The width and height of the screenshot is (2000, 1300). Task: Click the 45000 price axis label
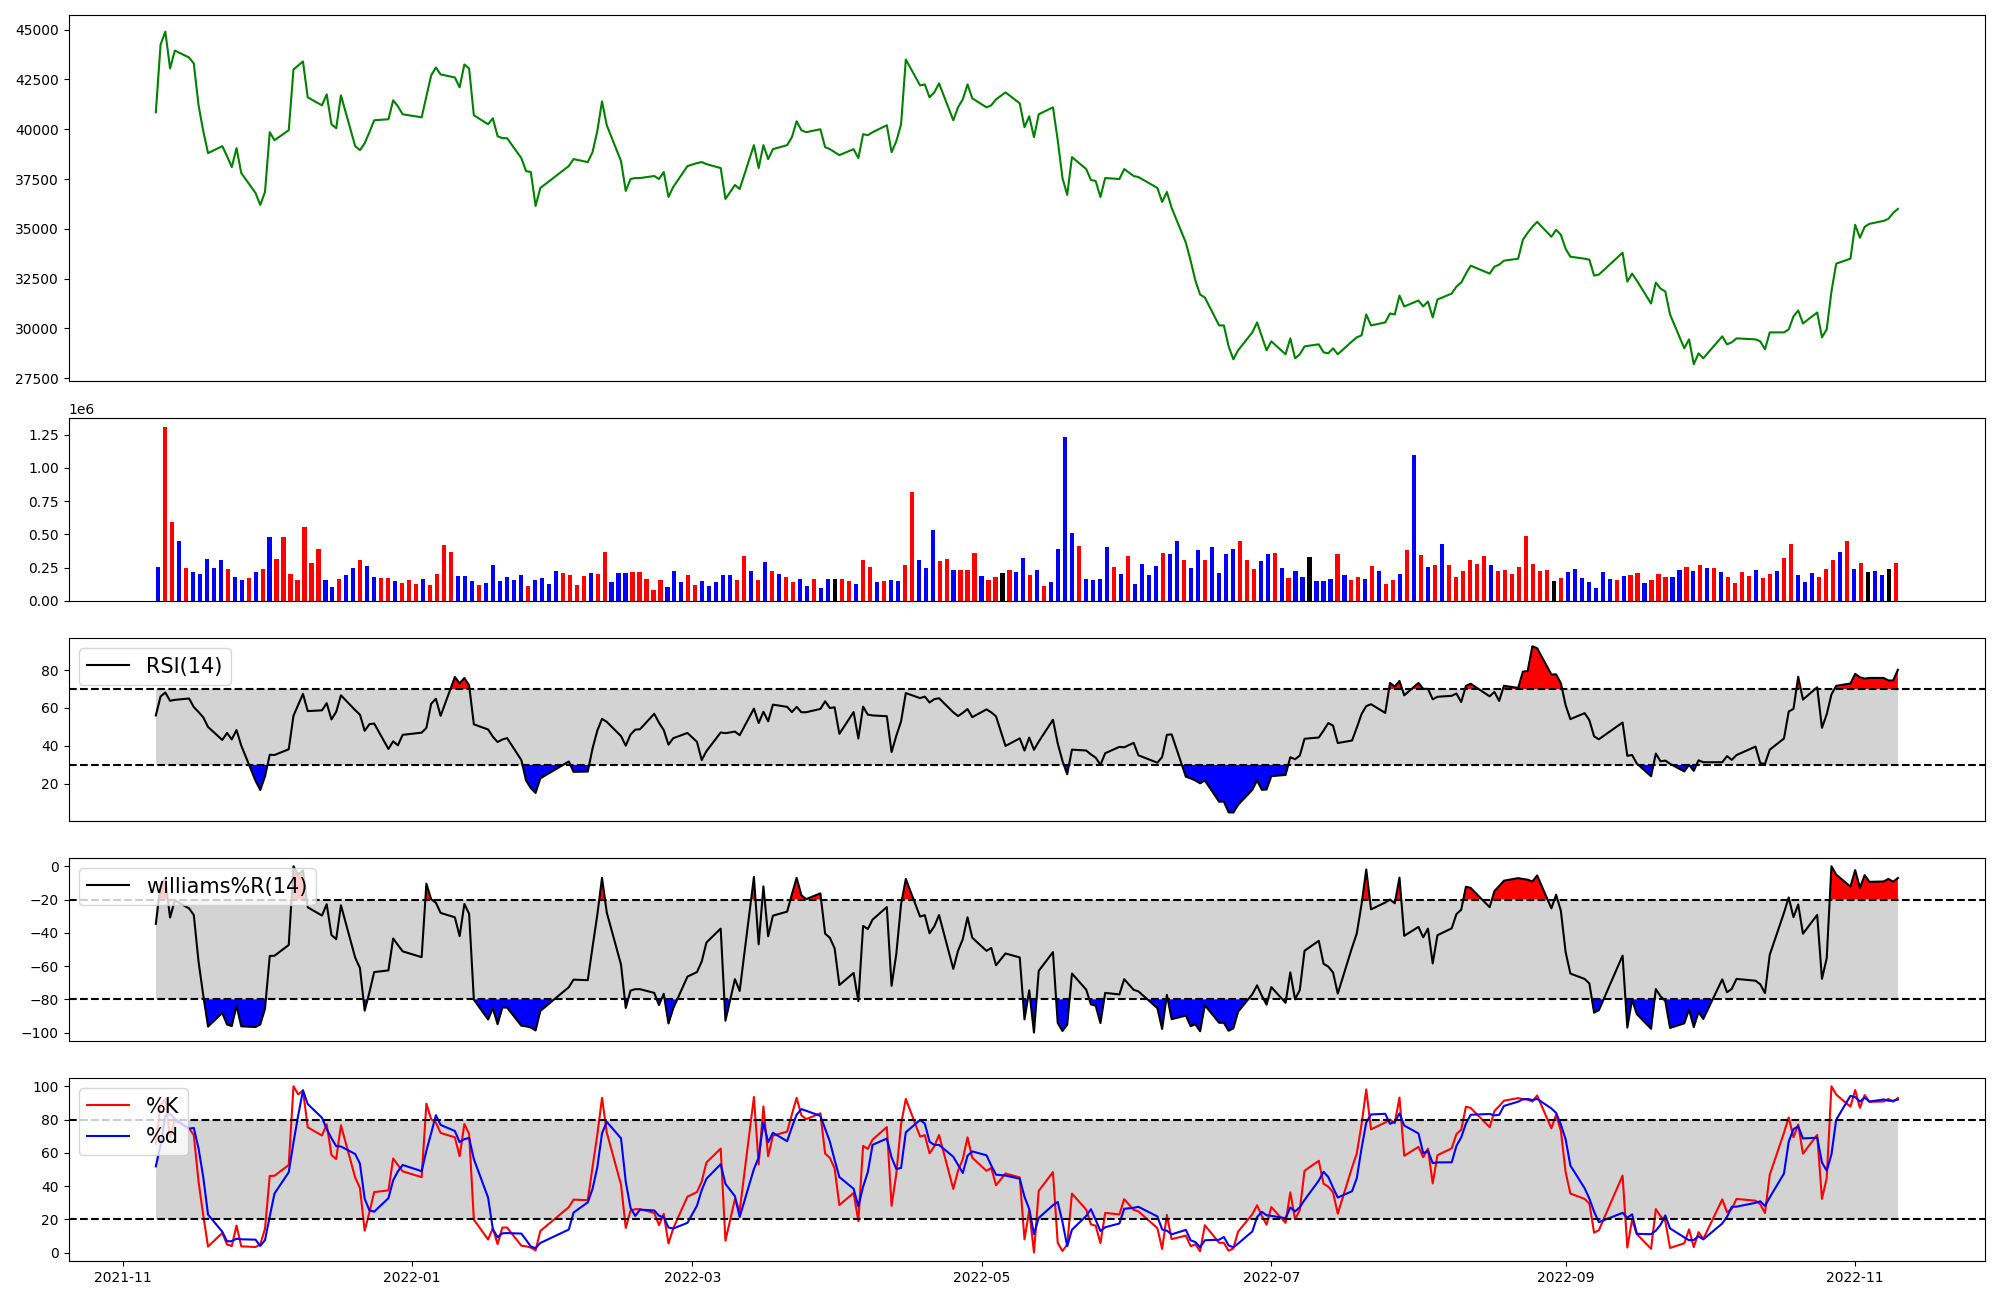[38, 30]
